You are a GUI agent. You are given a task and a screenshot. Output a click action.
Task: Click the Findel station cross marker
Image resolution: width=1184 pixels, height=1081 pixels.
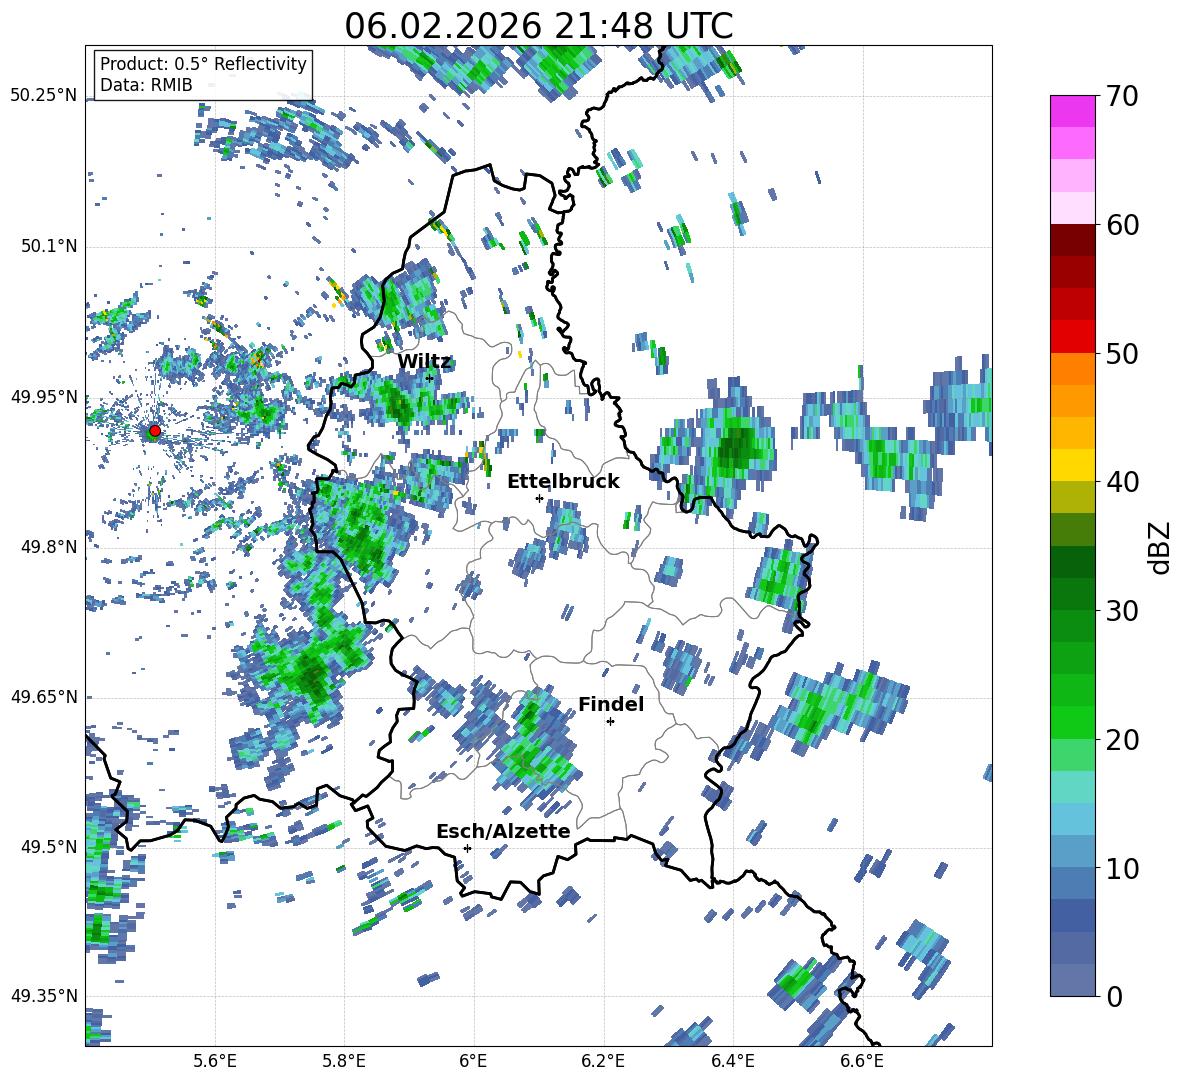610,721
